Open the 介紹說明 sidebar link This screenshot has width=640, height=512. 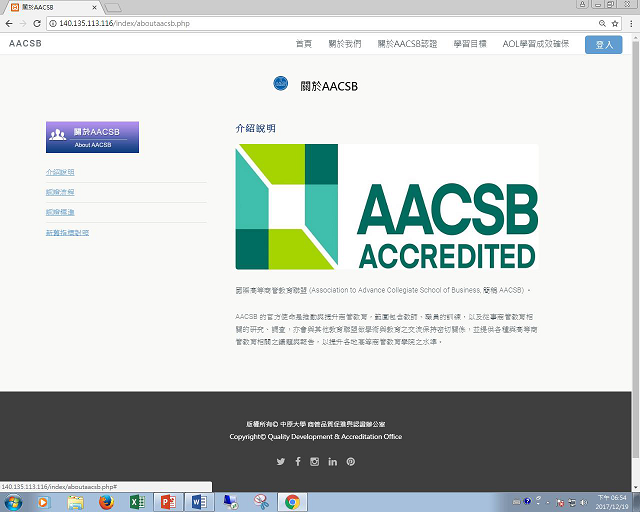(60, 172)
